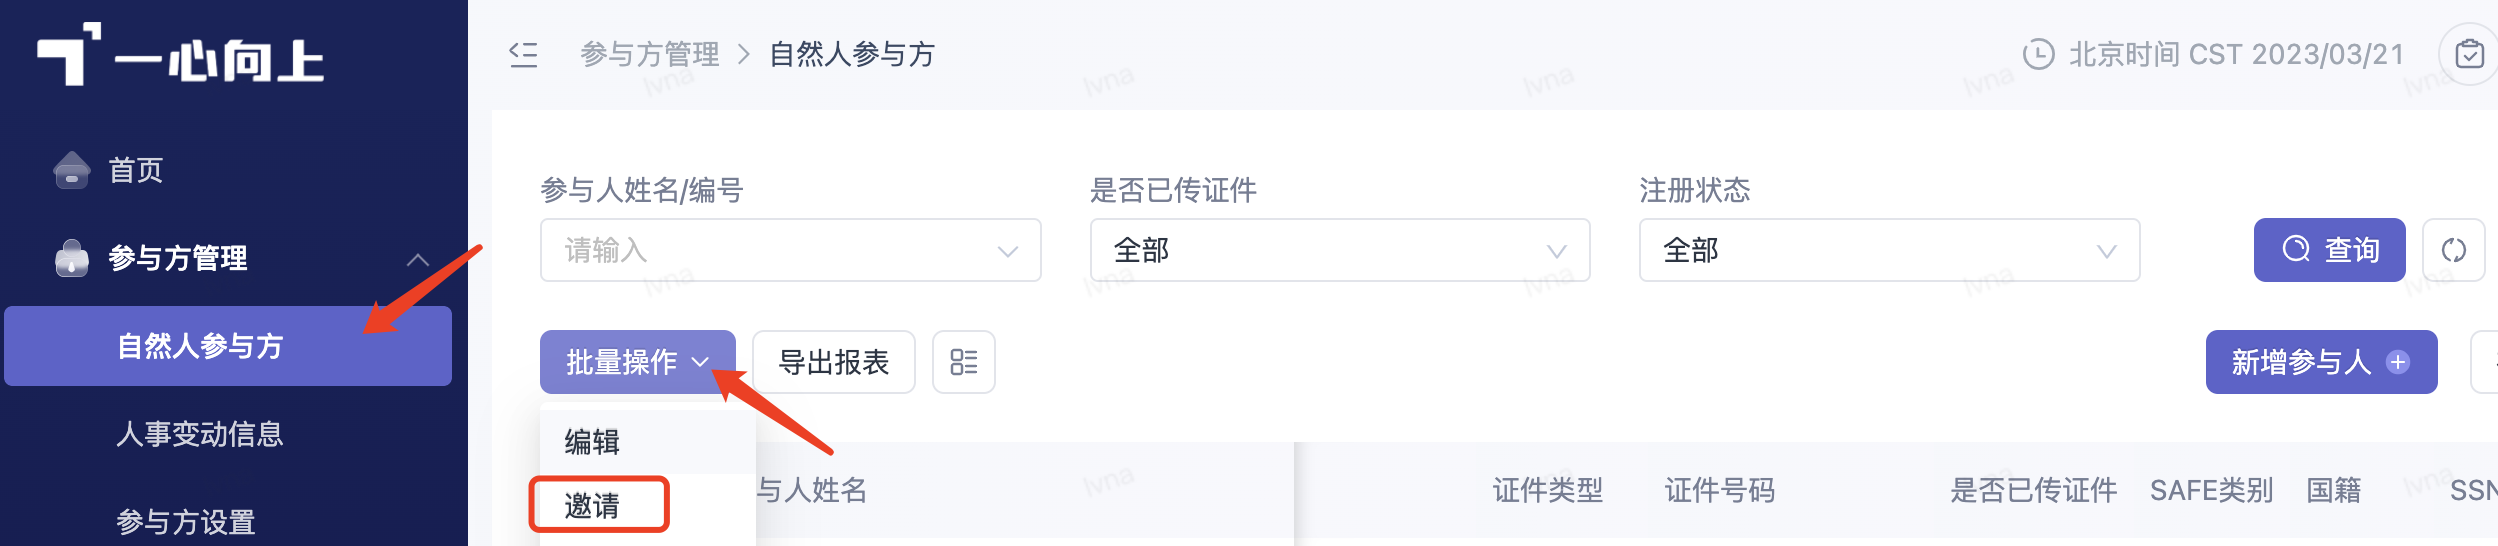This screenshot has height=546, width=2498.
Task: Expand the 批量操作 dropdown button
Action: [638, 362]
